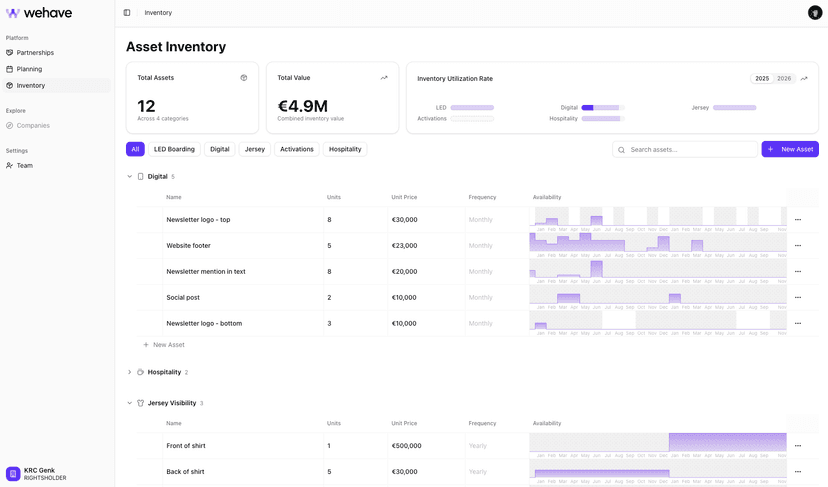Screen dimensions: 828x487
Task: Click the purple New Asset button
Action: coord(789,149)
